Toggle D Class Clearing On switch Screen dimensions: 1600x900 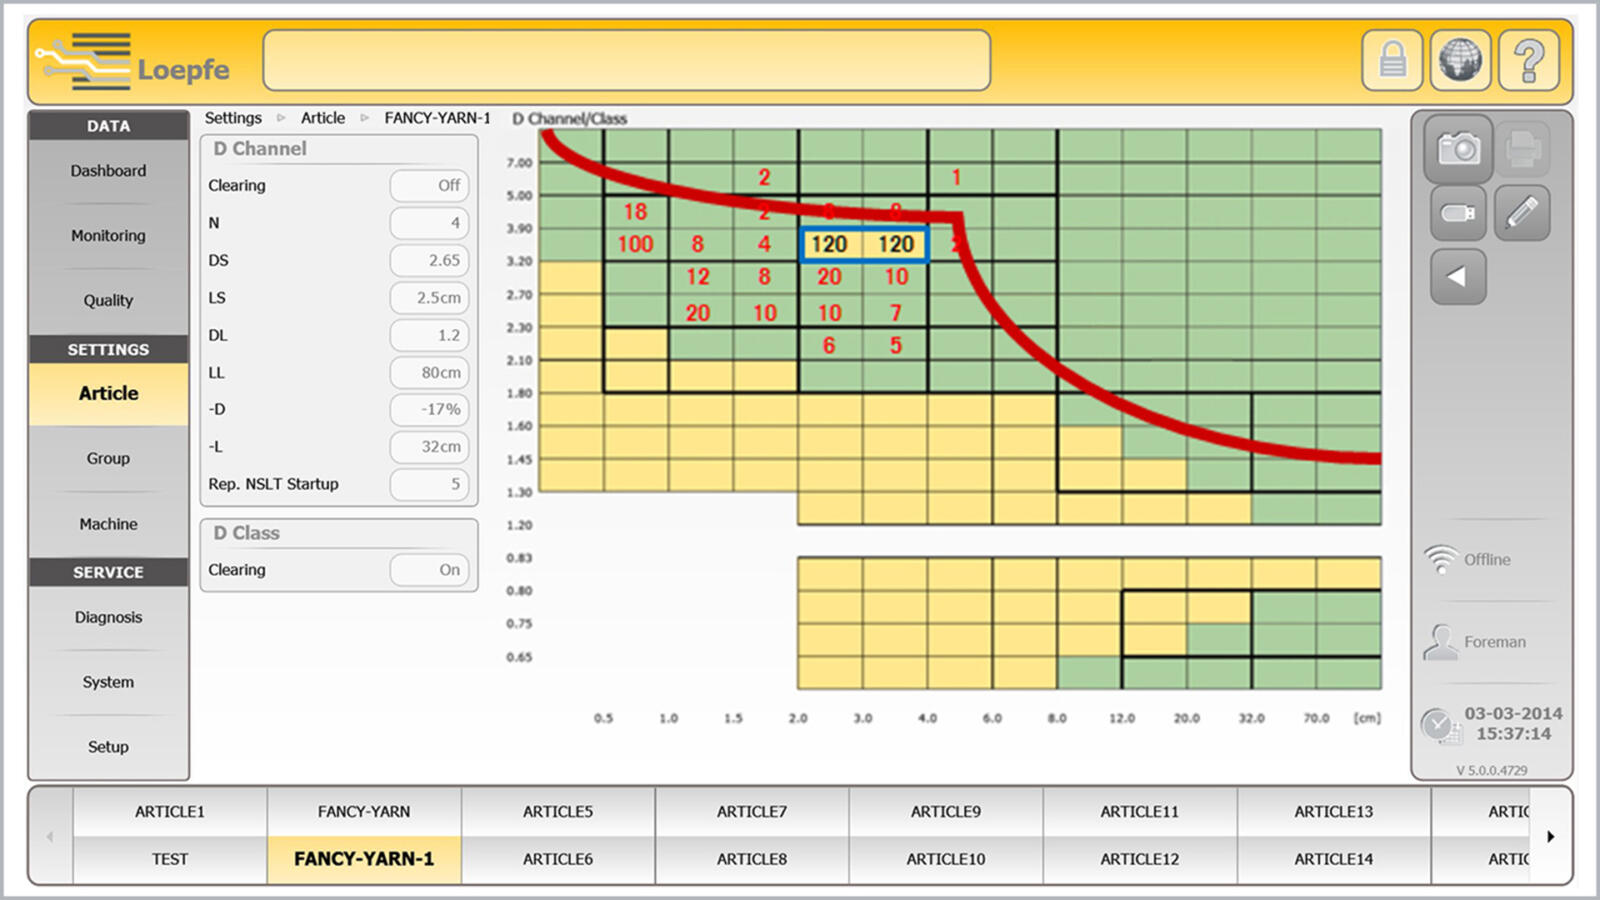(x=430, y=570)
